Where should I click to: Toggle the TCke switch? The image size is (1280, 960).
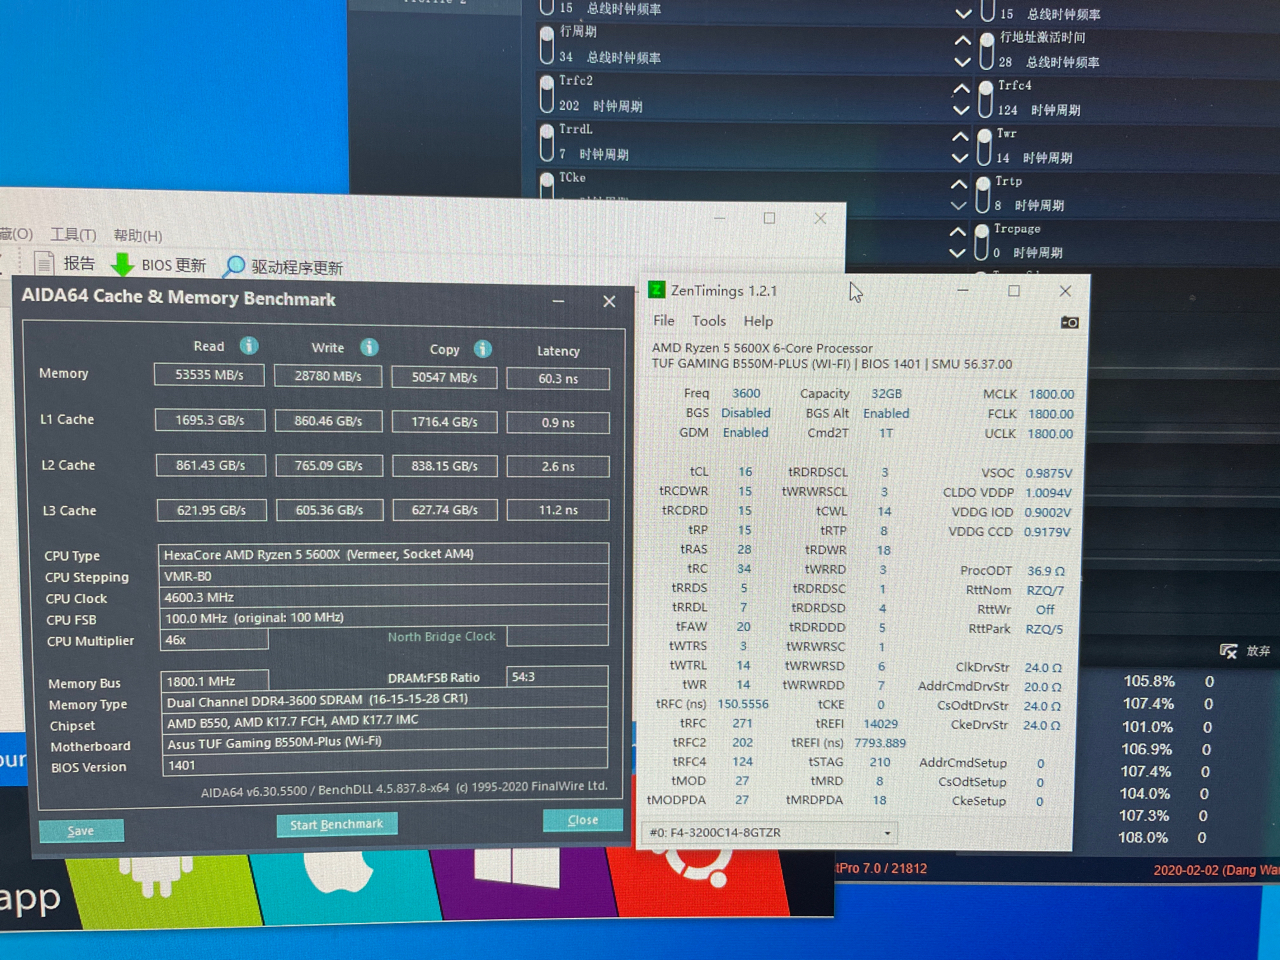pos(547,184)
